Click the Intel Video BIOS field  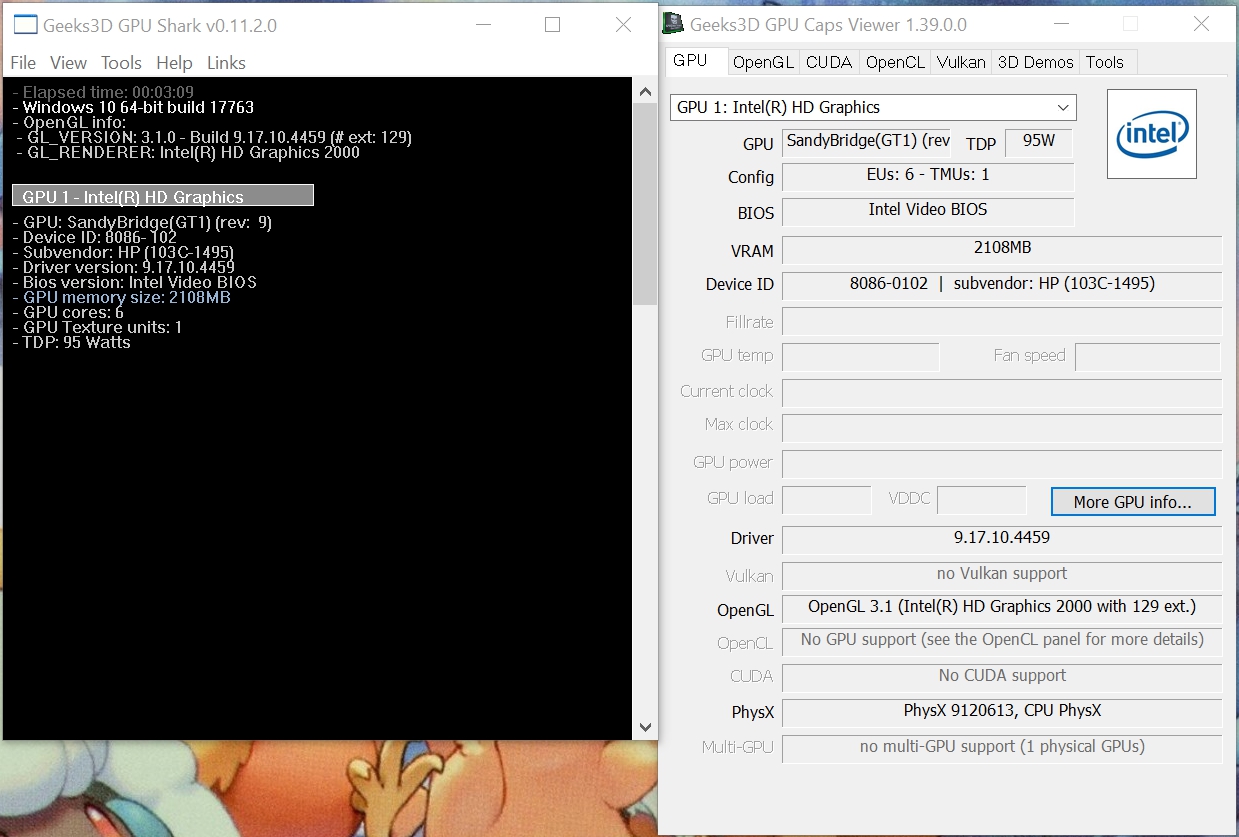(928, 211)
